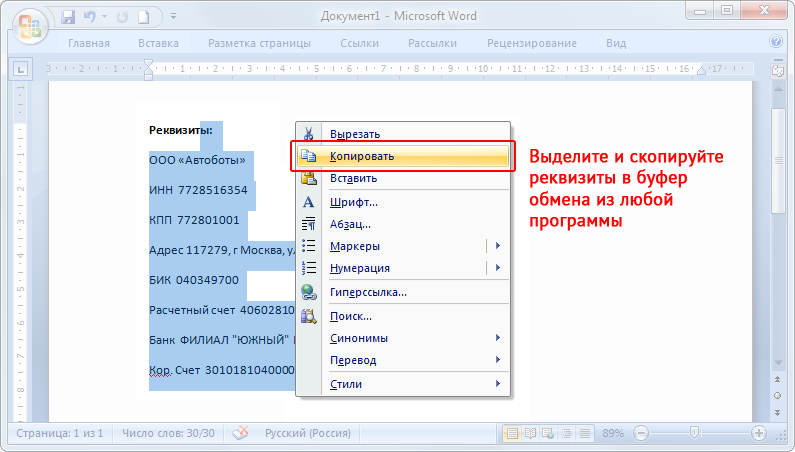Click the Hyperlink globe icon
The height and width of the screenshot is (452, 795).
(308, 292)
